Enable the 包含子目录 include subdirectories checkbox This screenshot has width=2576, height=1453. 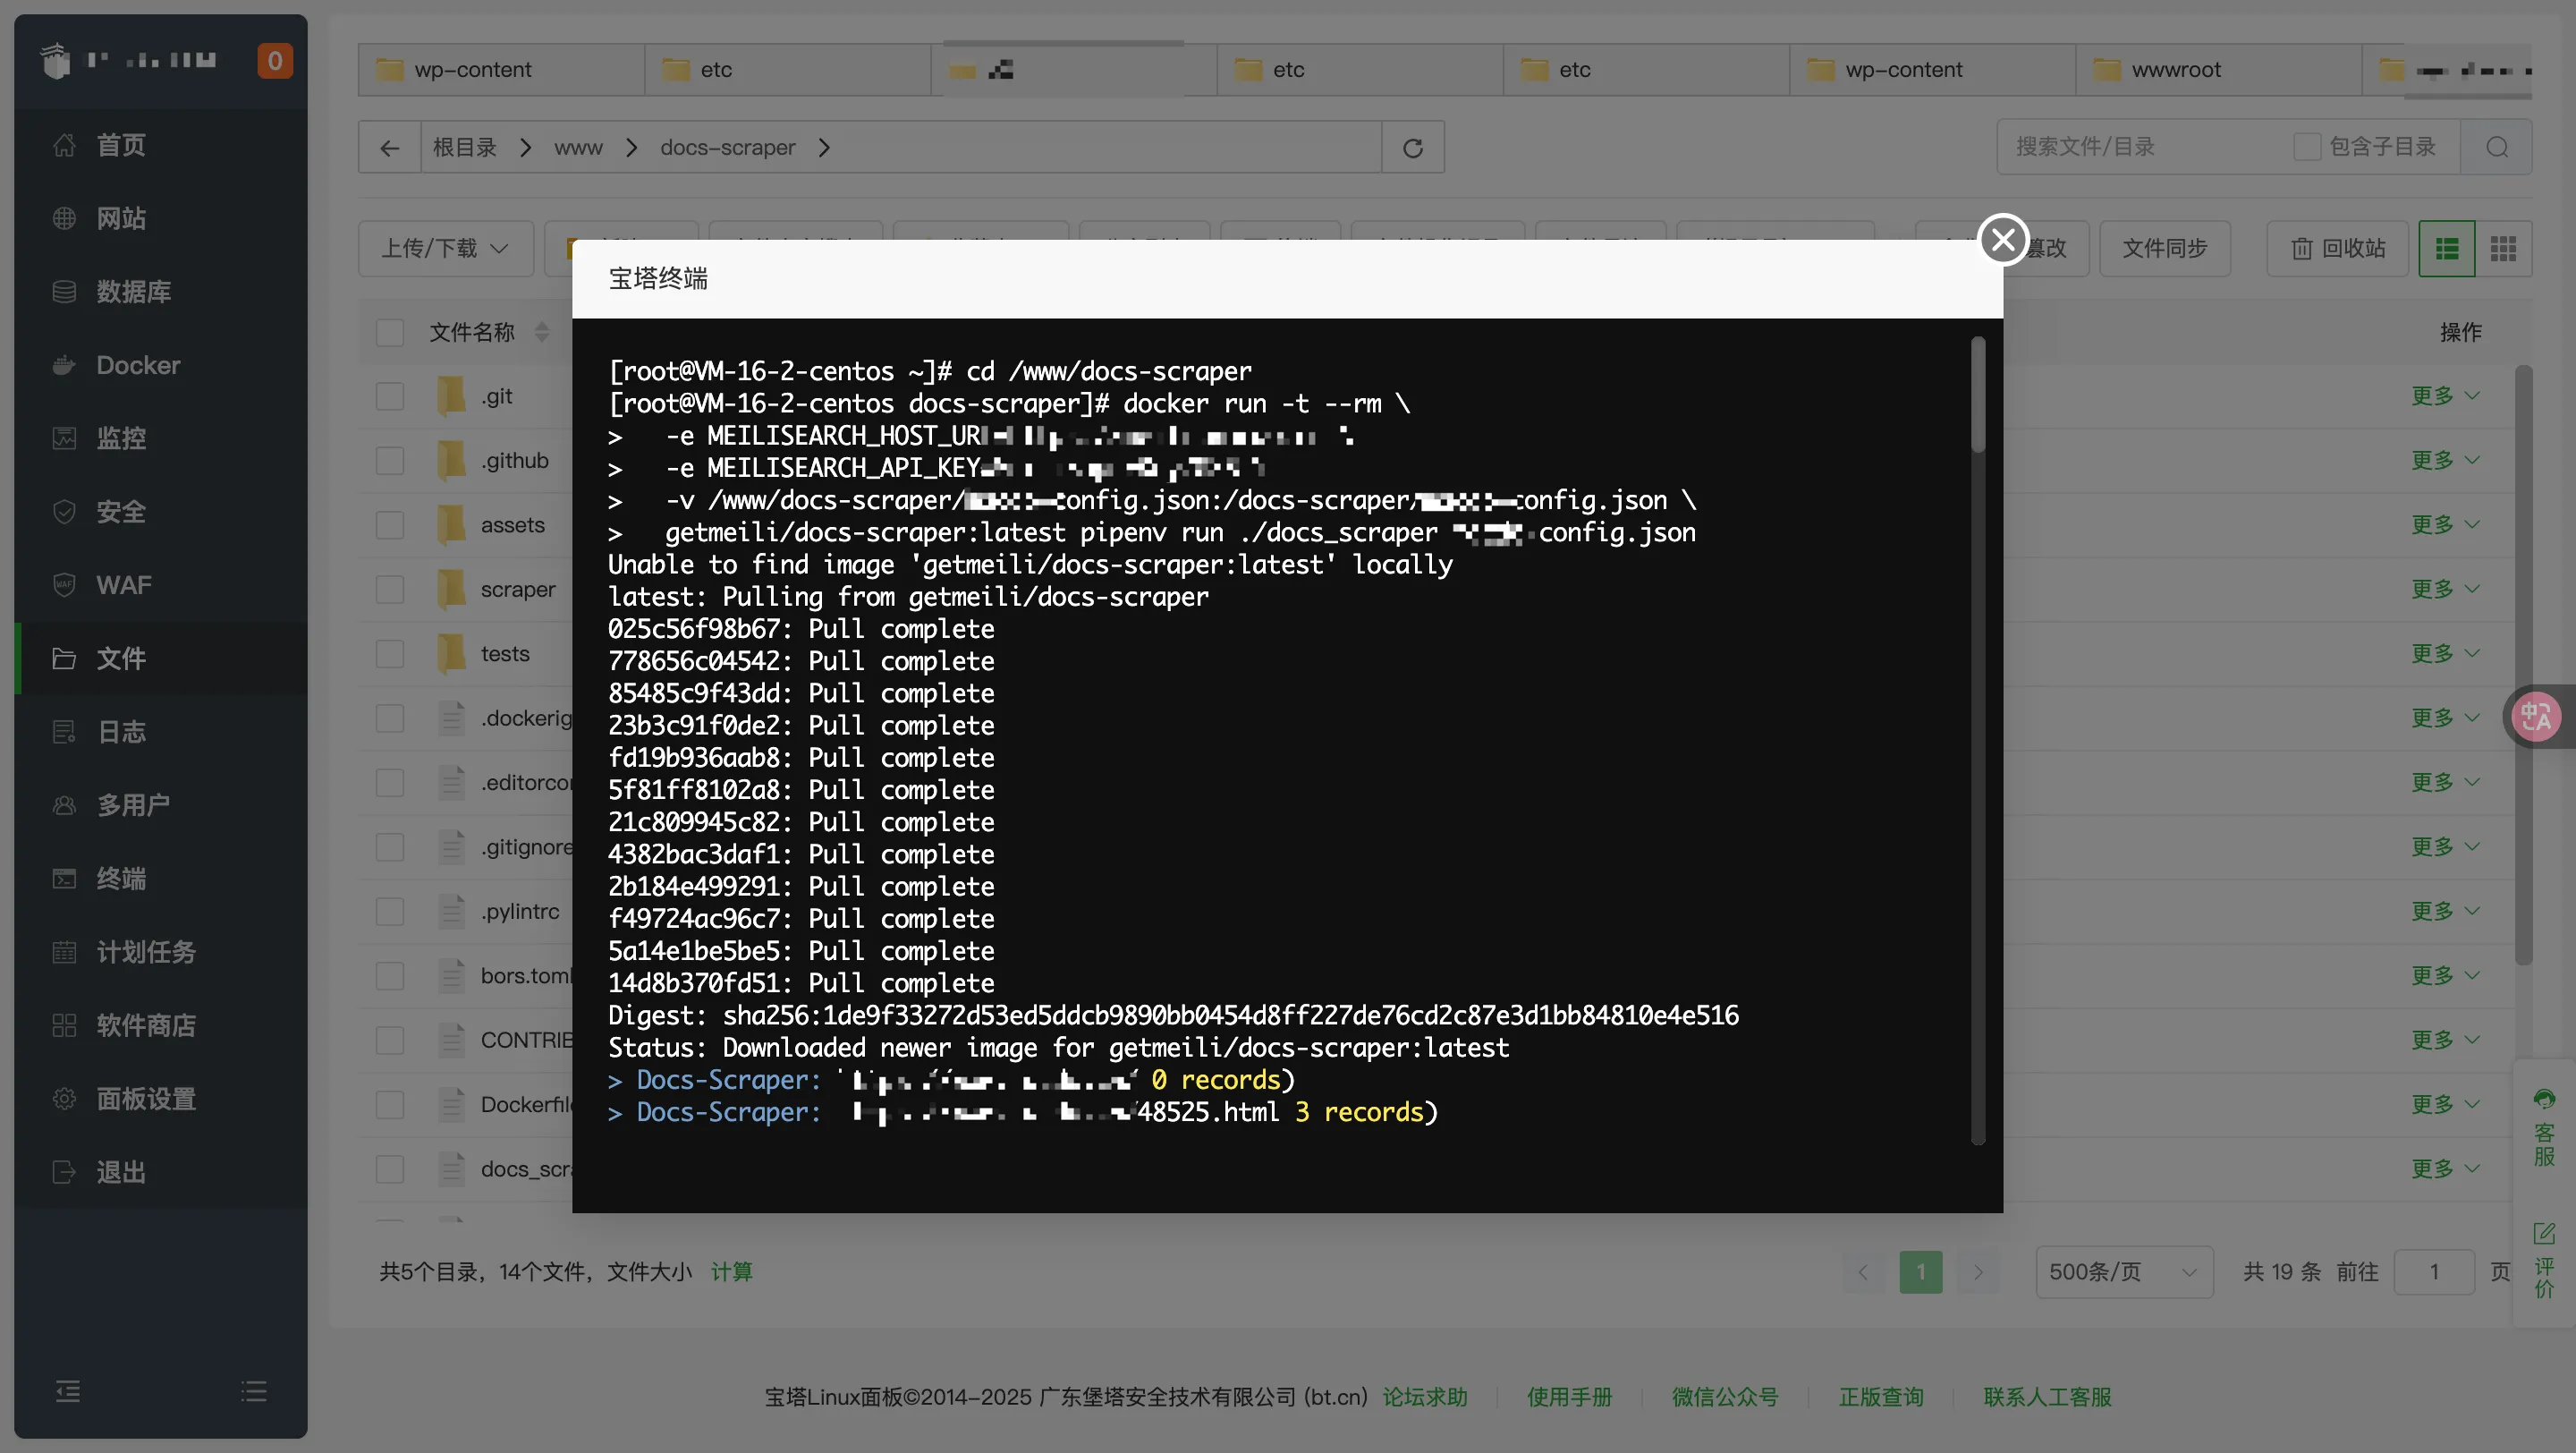tap(2307, 147)
